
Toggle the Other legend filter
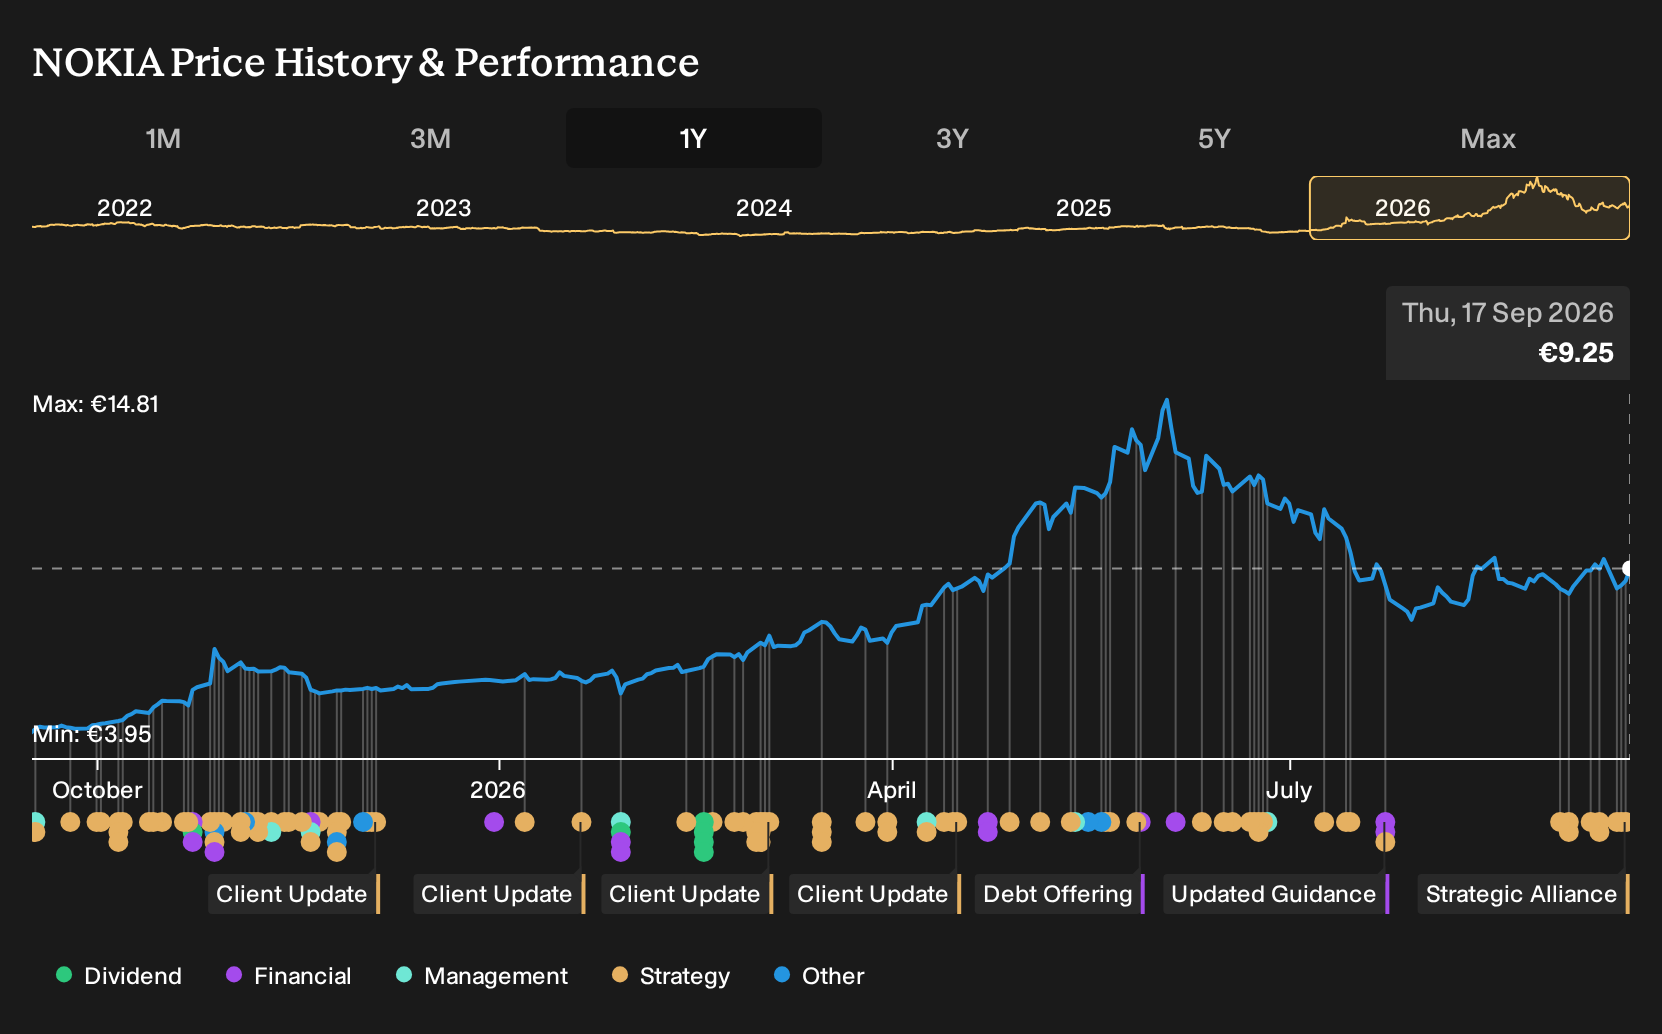(x=819, y=976)
